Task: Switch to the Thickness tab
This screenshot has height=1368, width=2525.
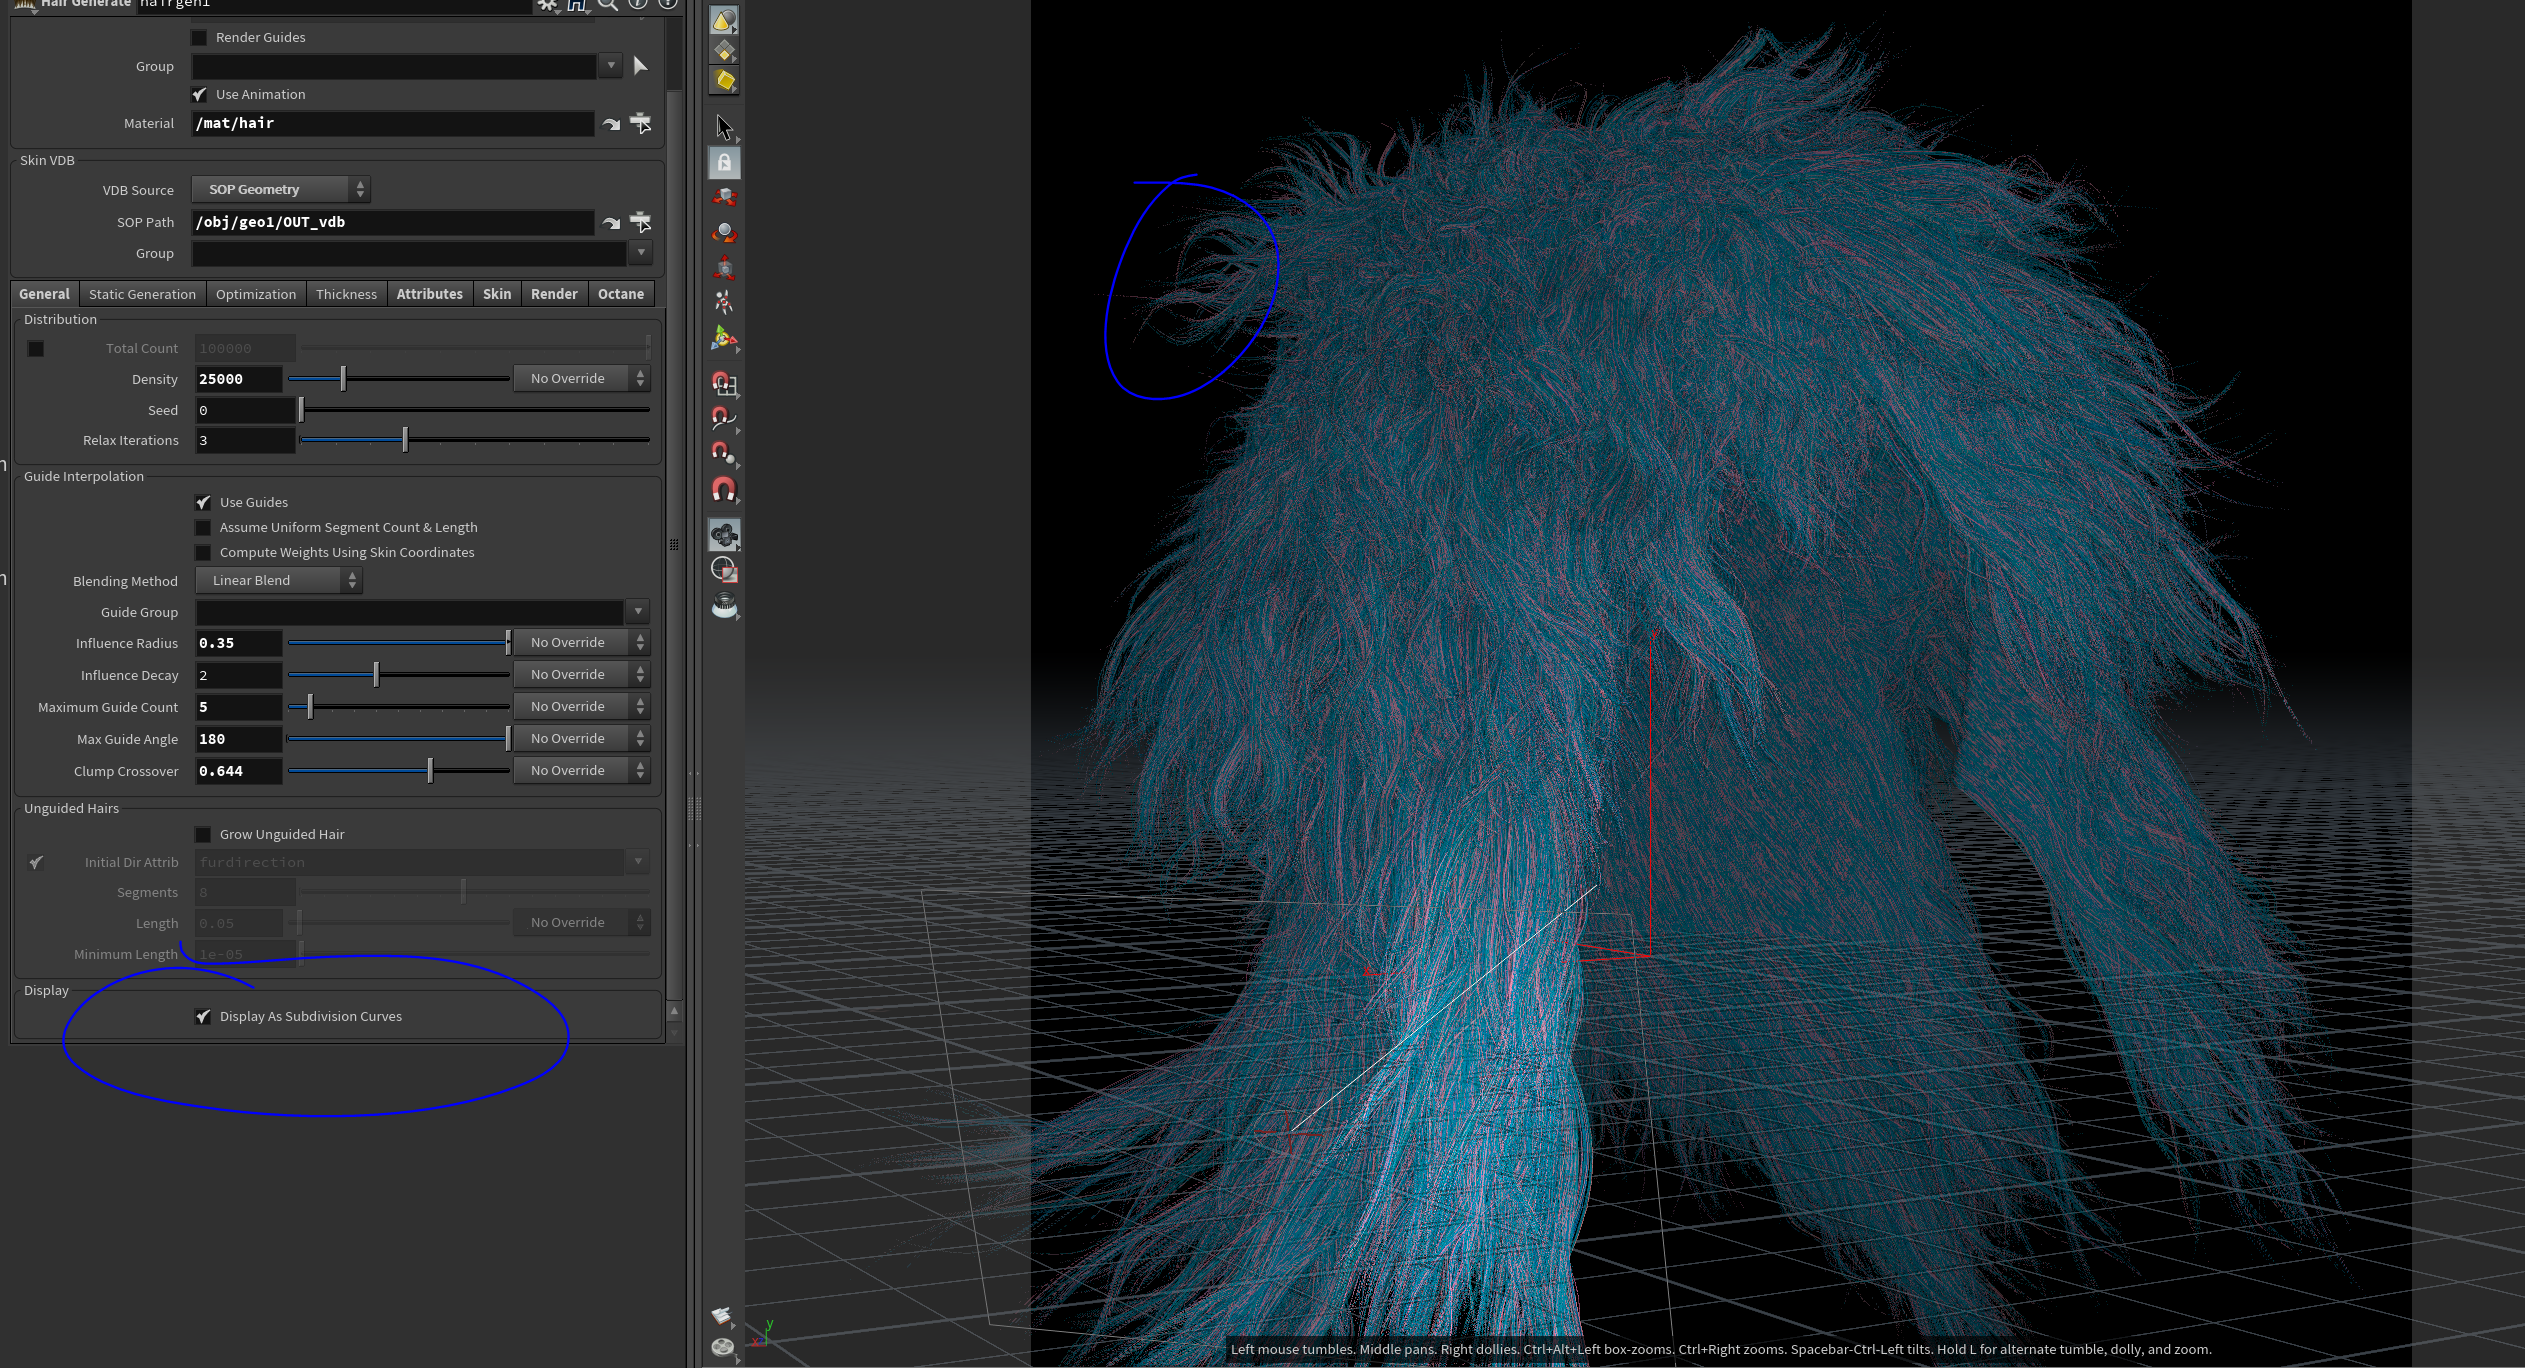Action: [x=346, y=294]
